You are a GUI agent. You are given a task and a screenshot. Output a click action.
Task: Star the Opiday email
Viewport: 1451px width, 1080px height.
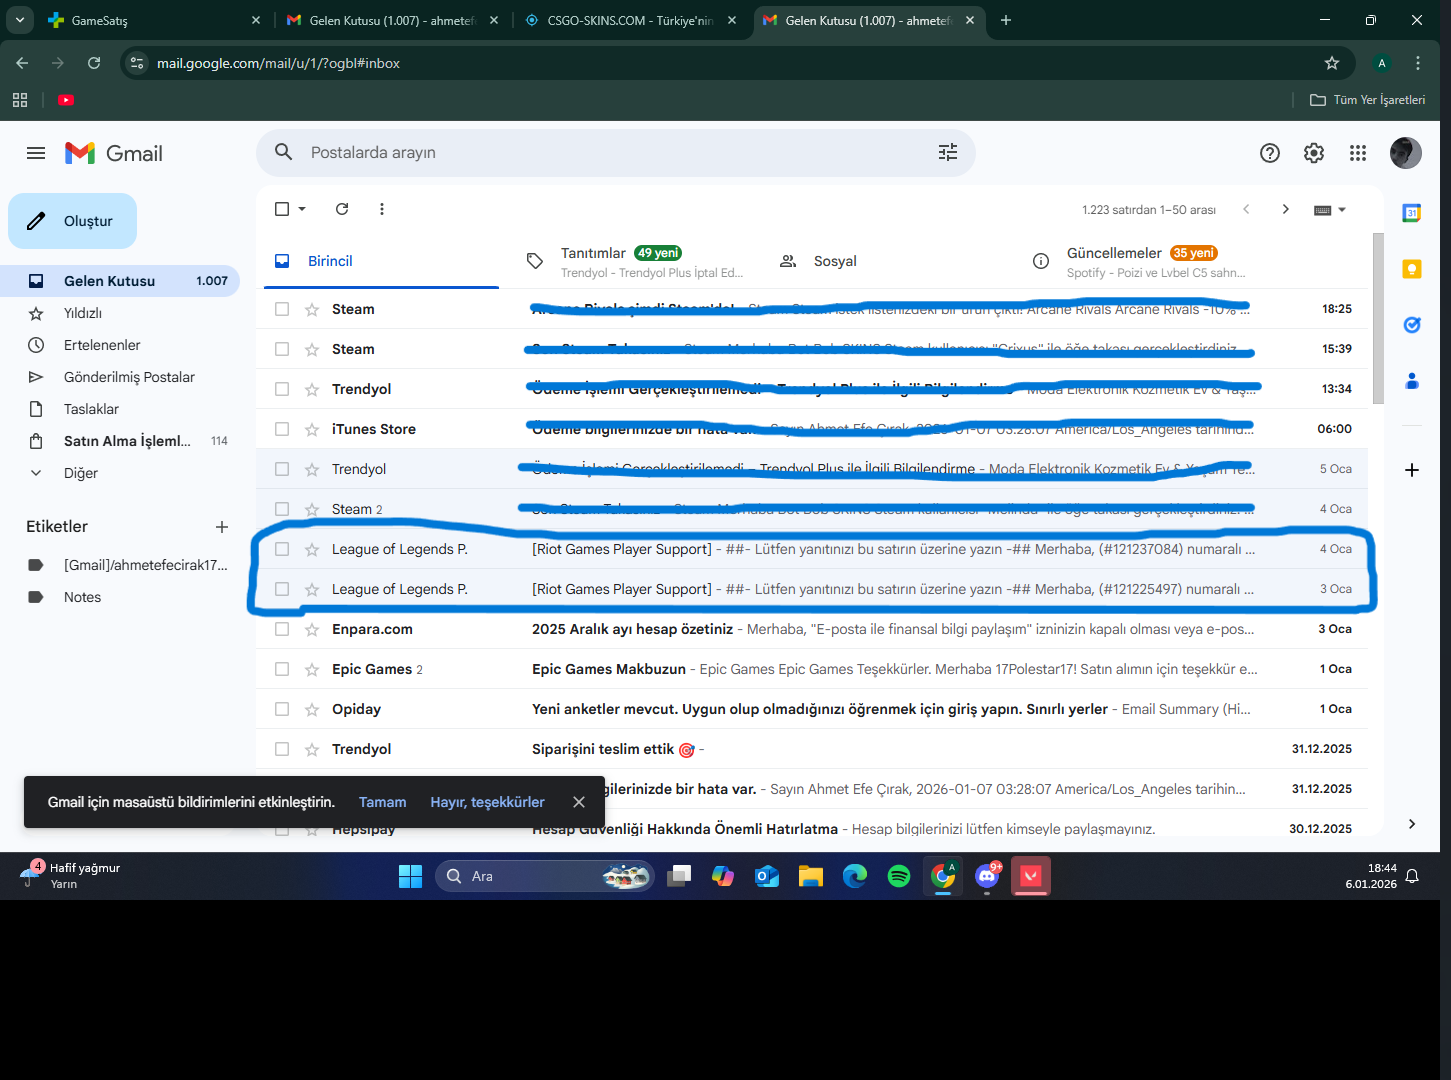point(312,709)
